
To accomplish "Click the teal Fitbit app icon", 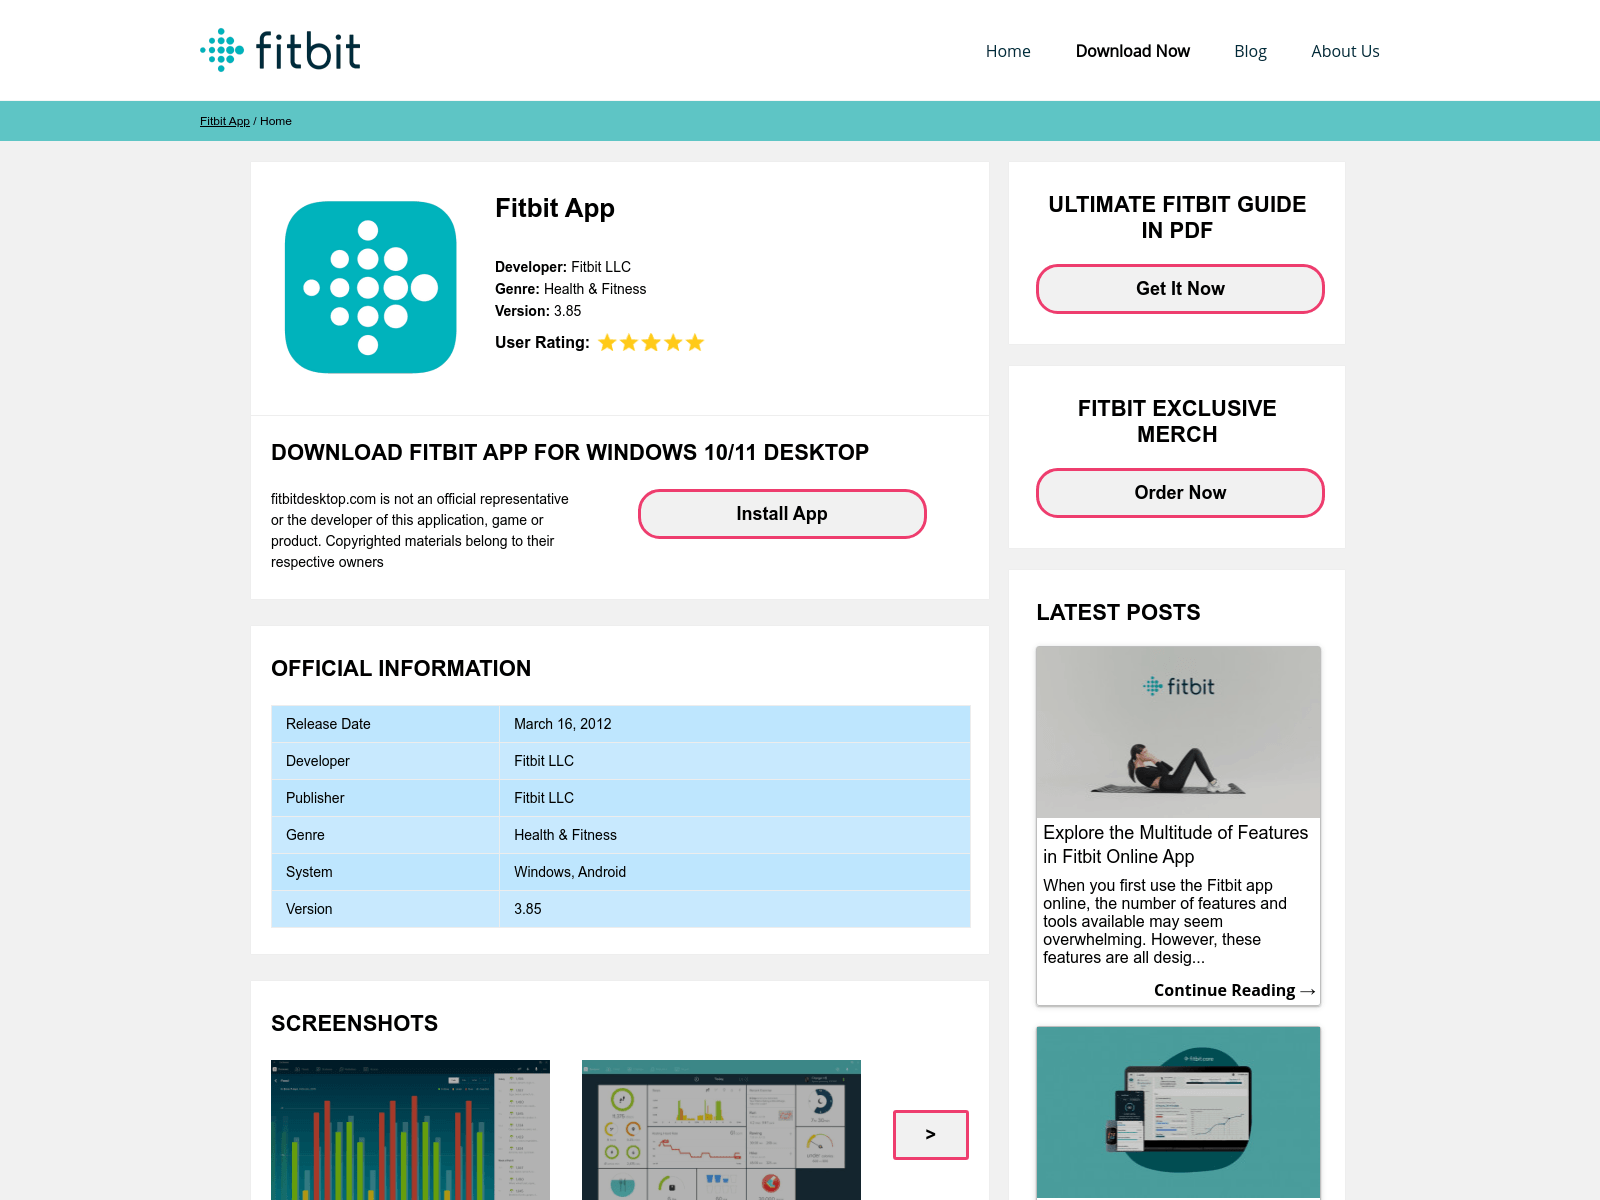I will point(371,287).
